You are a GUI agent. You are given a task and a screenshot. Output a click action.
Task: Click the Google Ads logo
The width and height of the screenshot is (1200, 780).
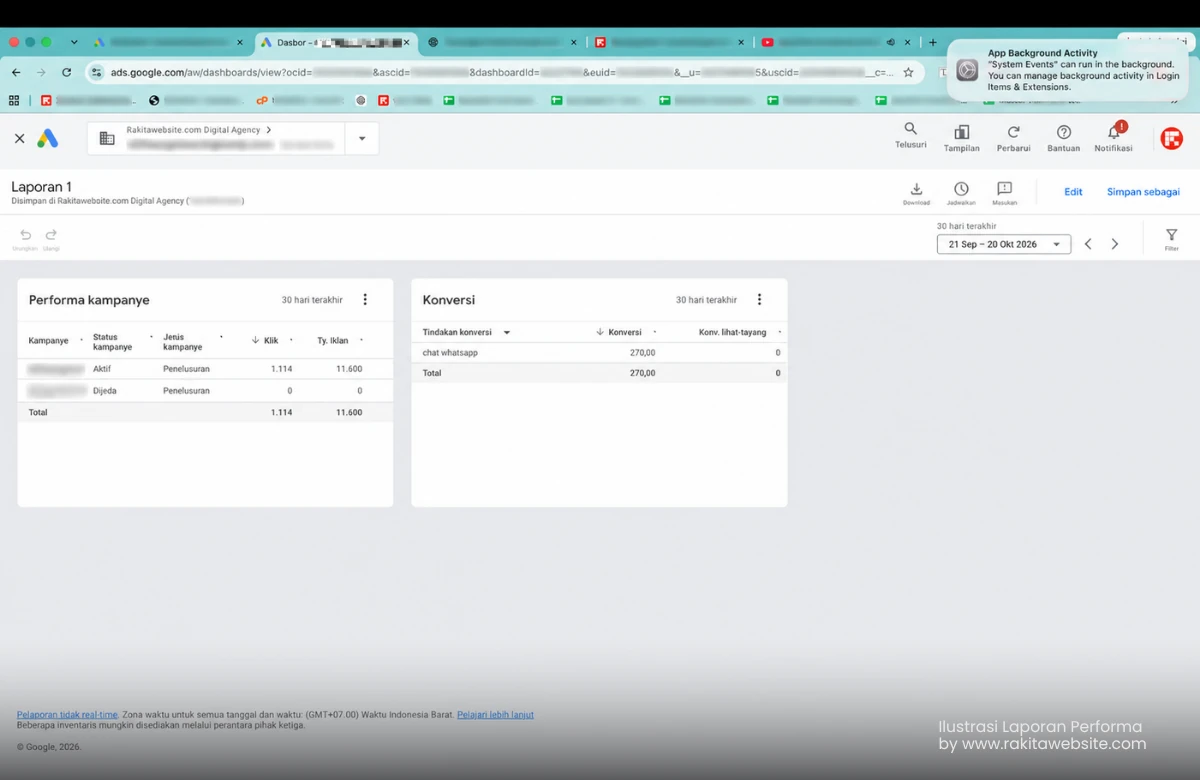pos(47,139)
